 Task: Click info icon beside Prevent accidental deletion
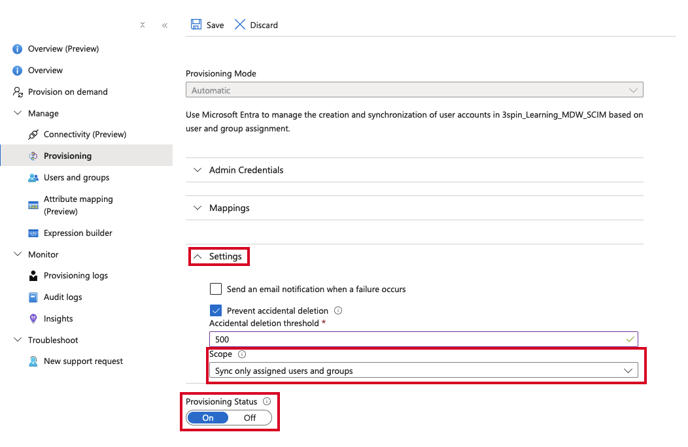pos(338,311)
